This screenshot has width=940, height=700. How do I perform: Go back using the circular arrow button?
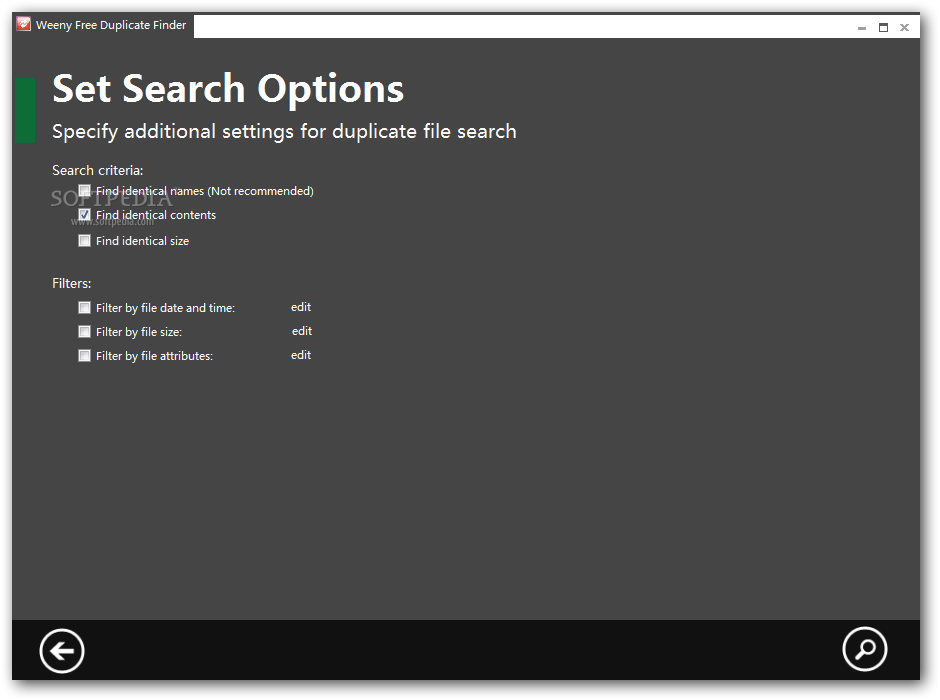click(62, 651)
